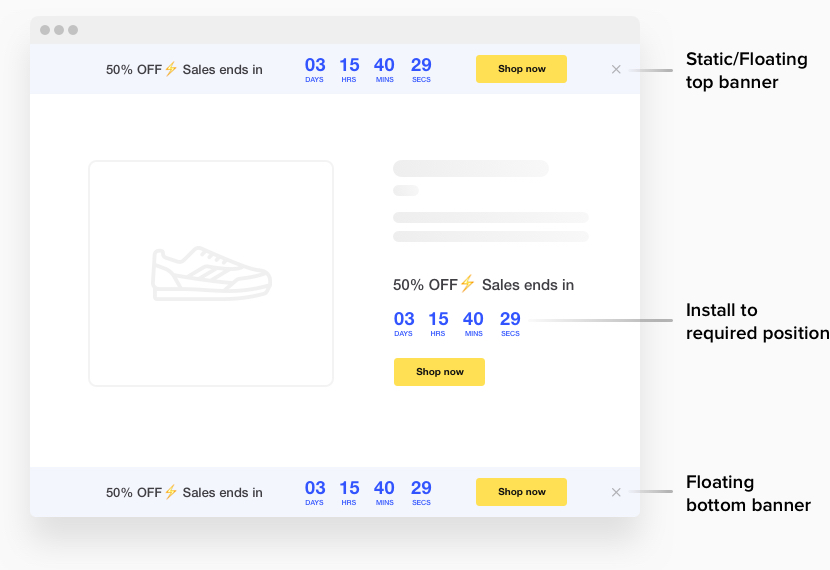
Task: Close the top banner with the X
Action: 616,69
